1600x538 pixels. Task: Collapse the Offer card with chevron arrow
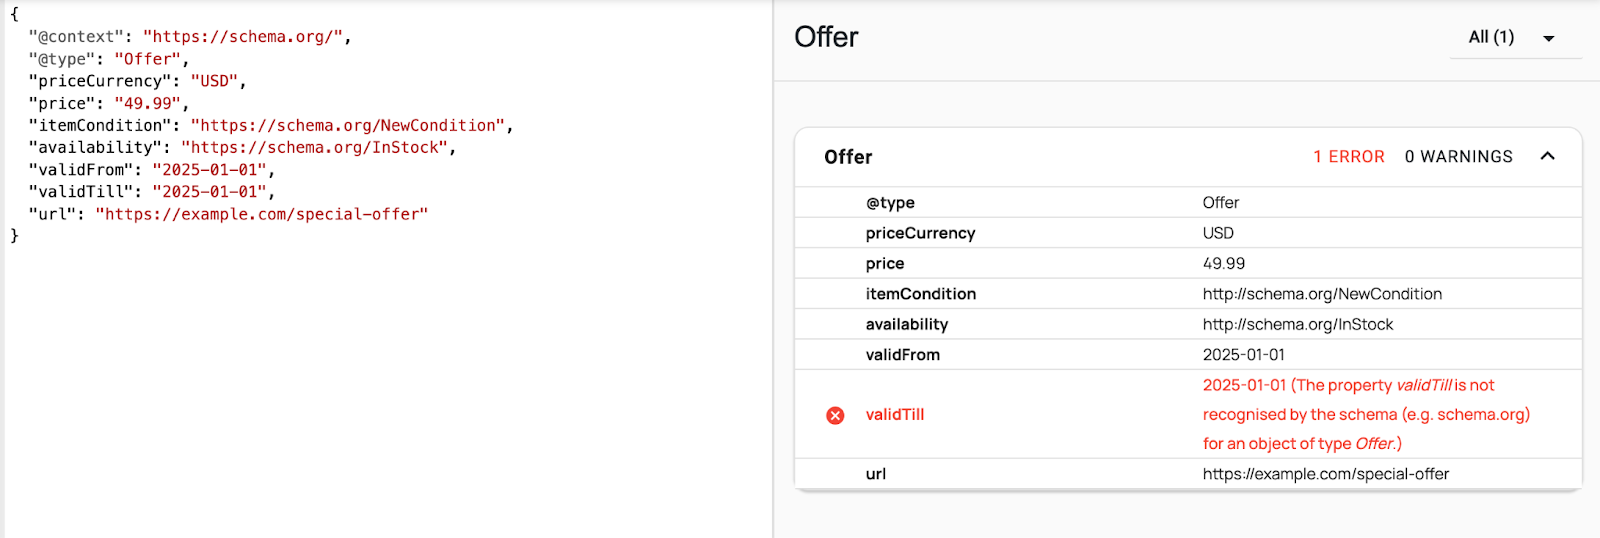(1547, 156)
